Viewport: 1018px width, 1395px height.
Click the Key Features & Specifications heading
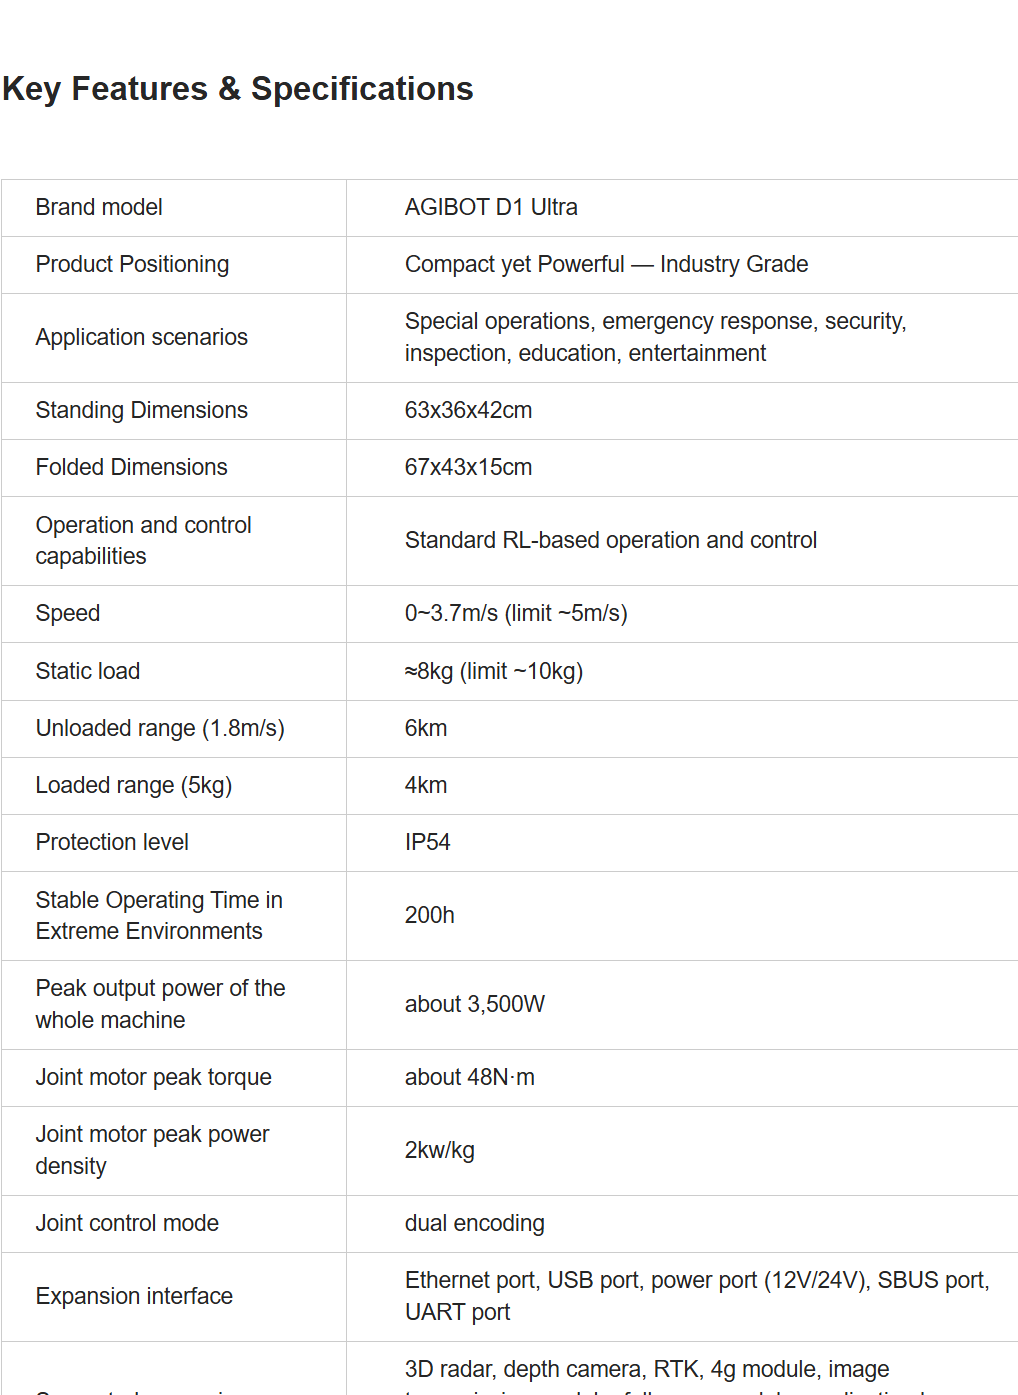point(238,89)
